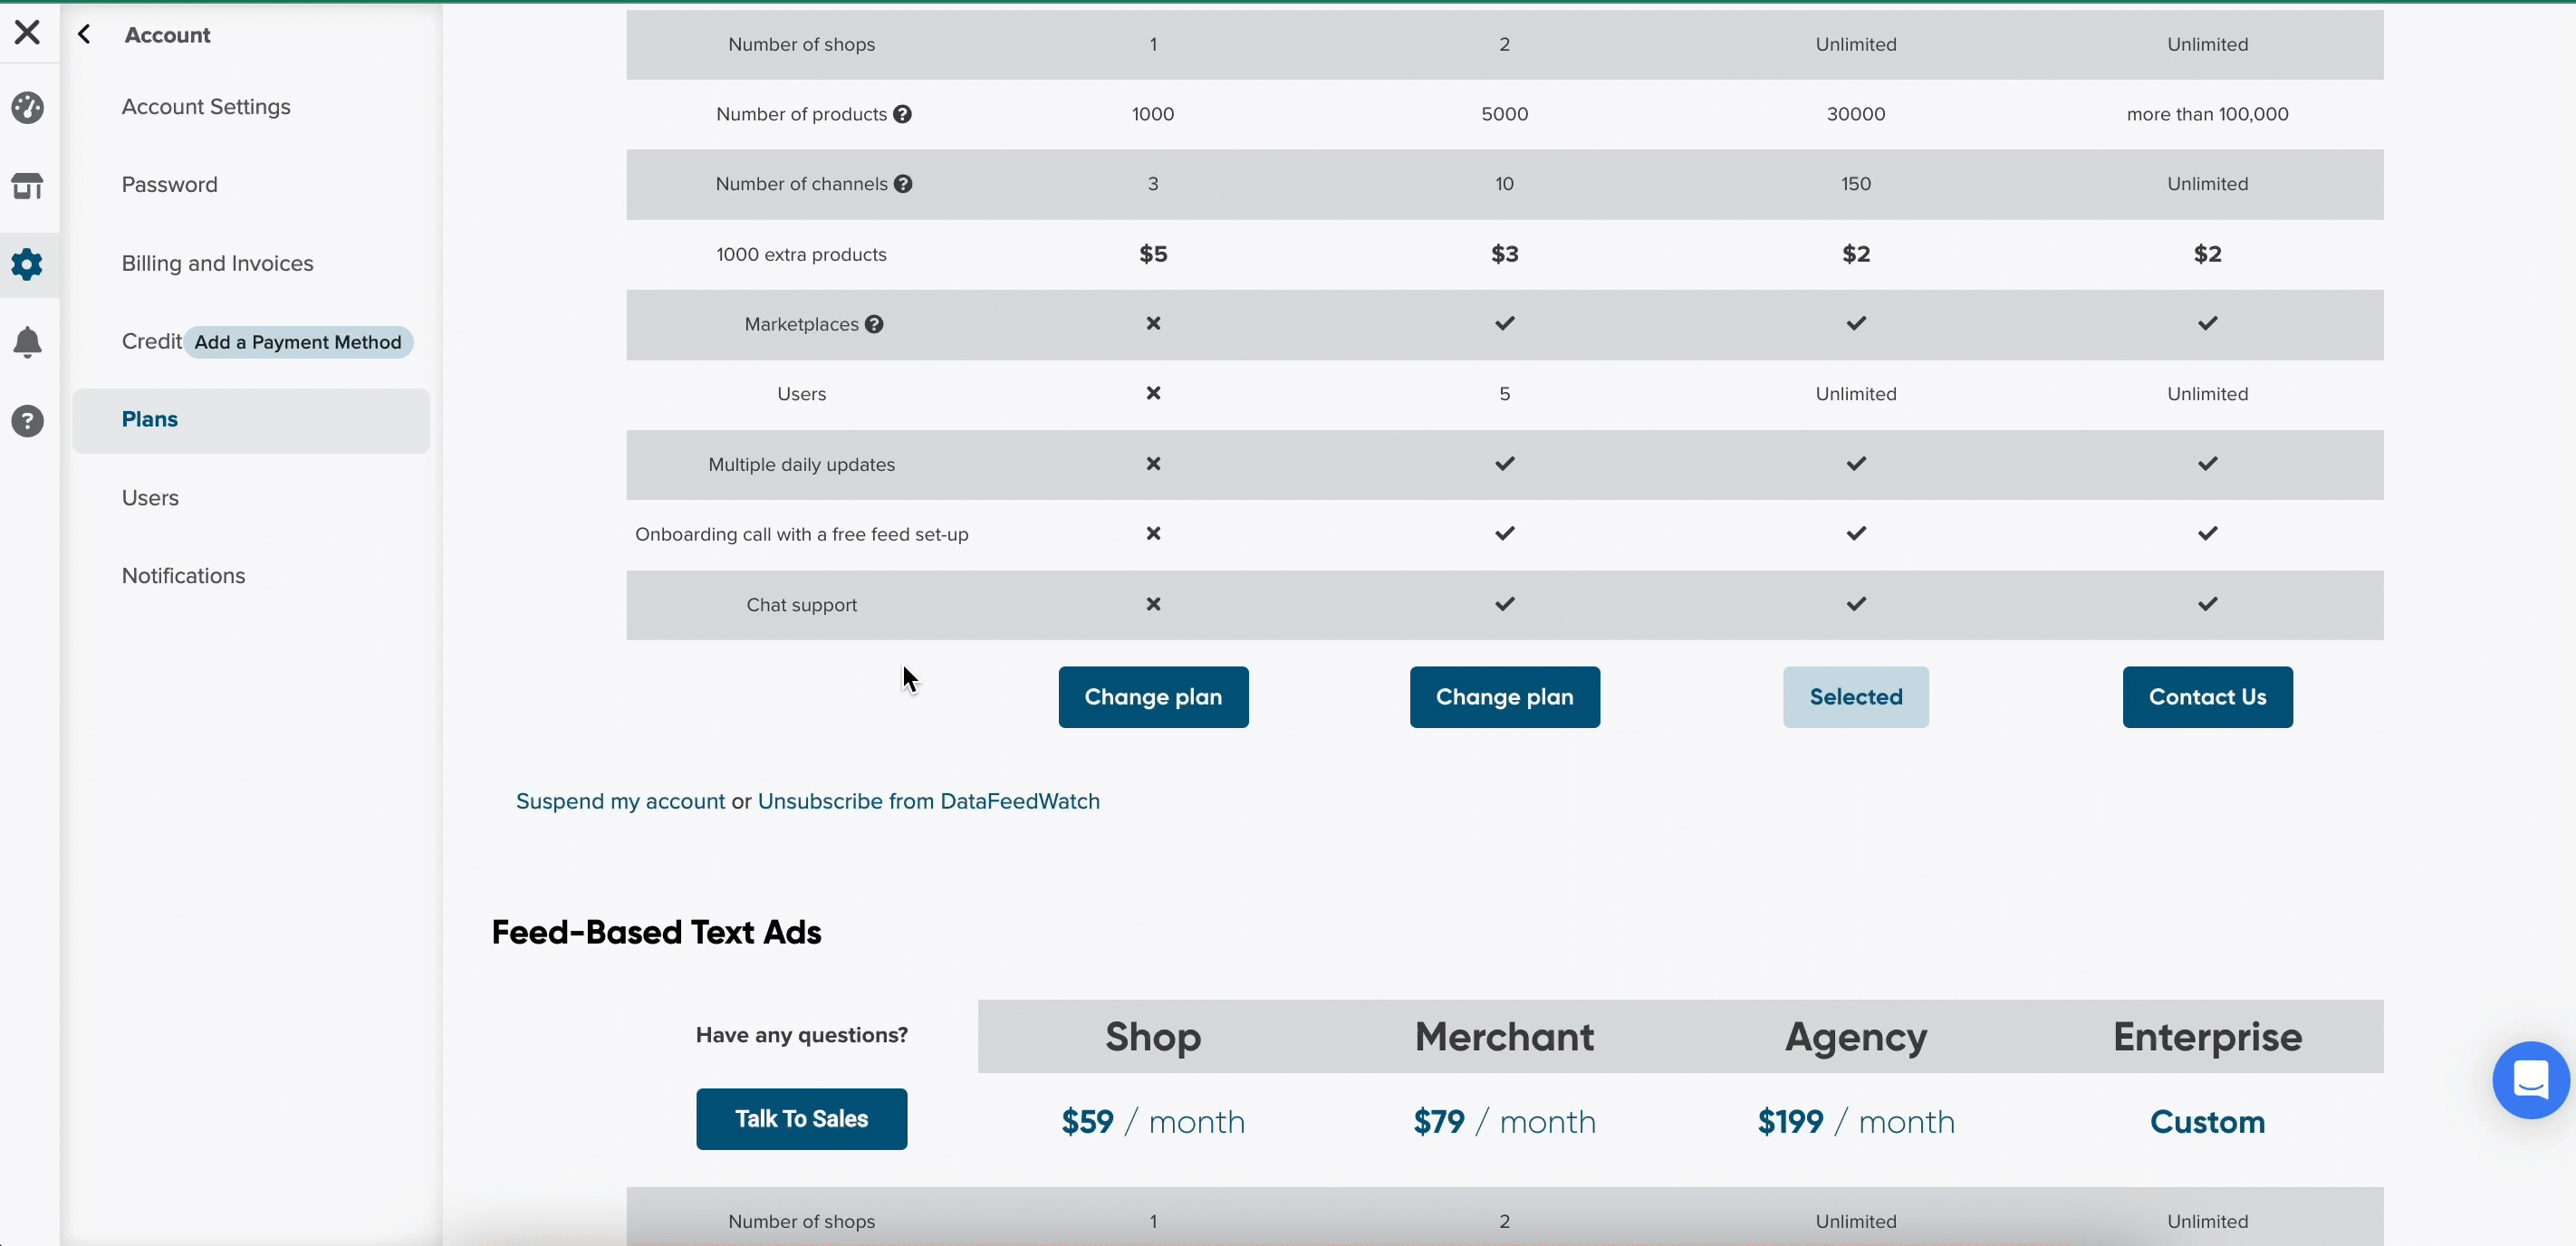Open the dashboard gauge icon in sidebar
Image resolution: width=2576 pixels, height=1246 pixels.
[28, 107]
